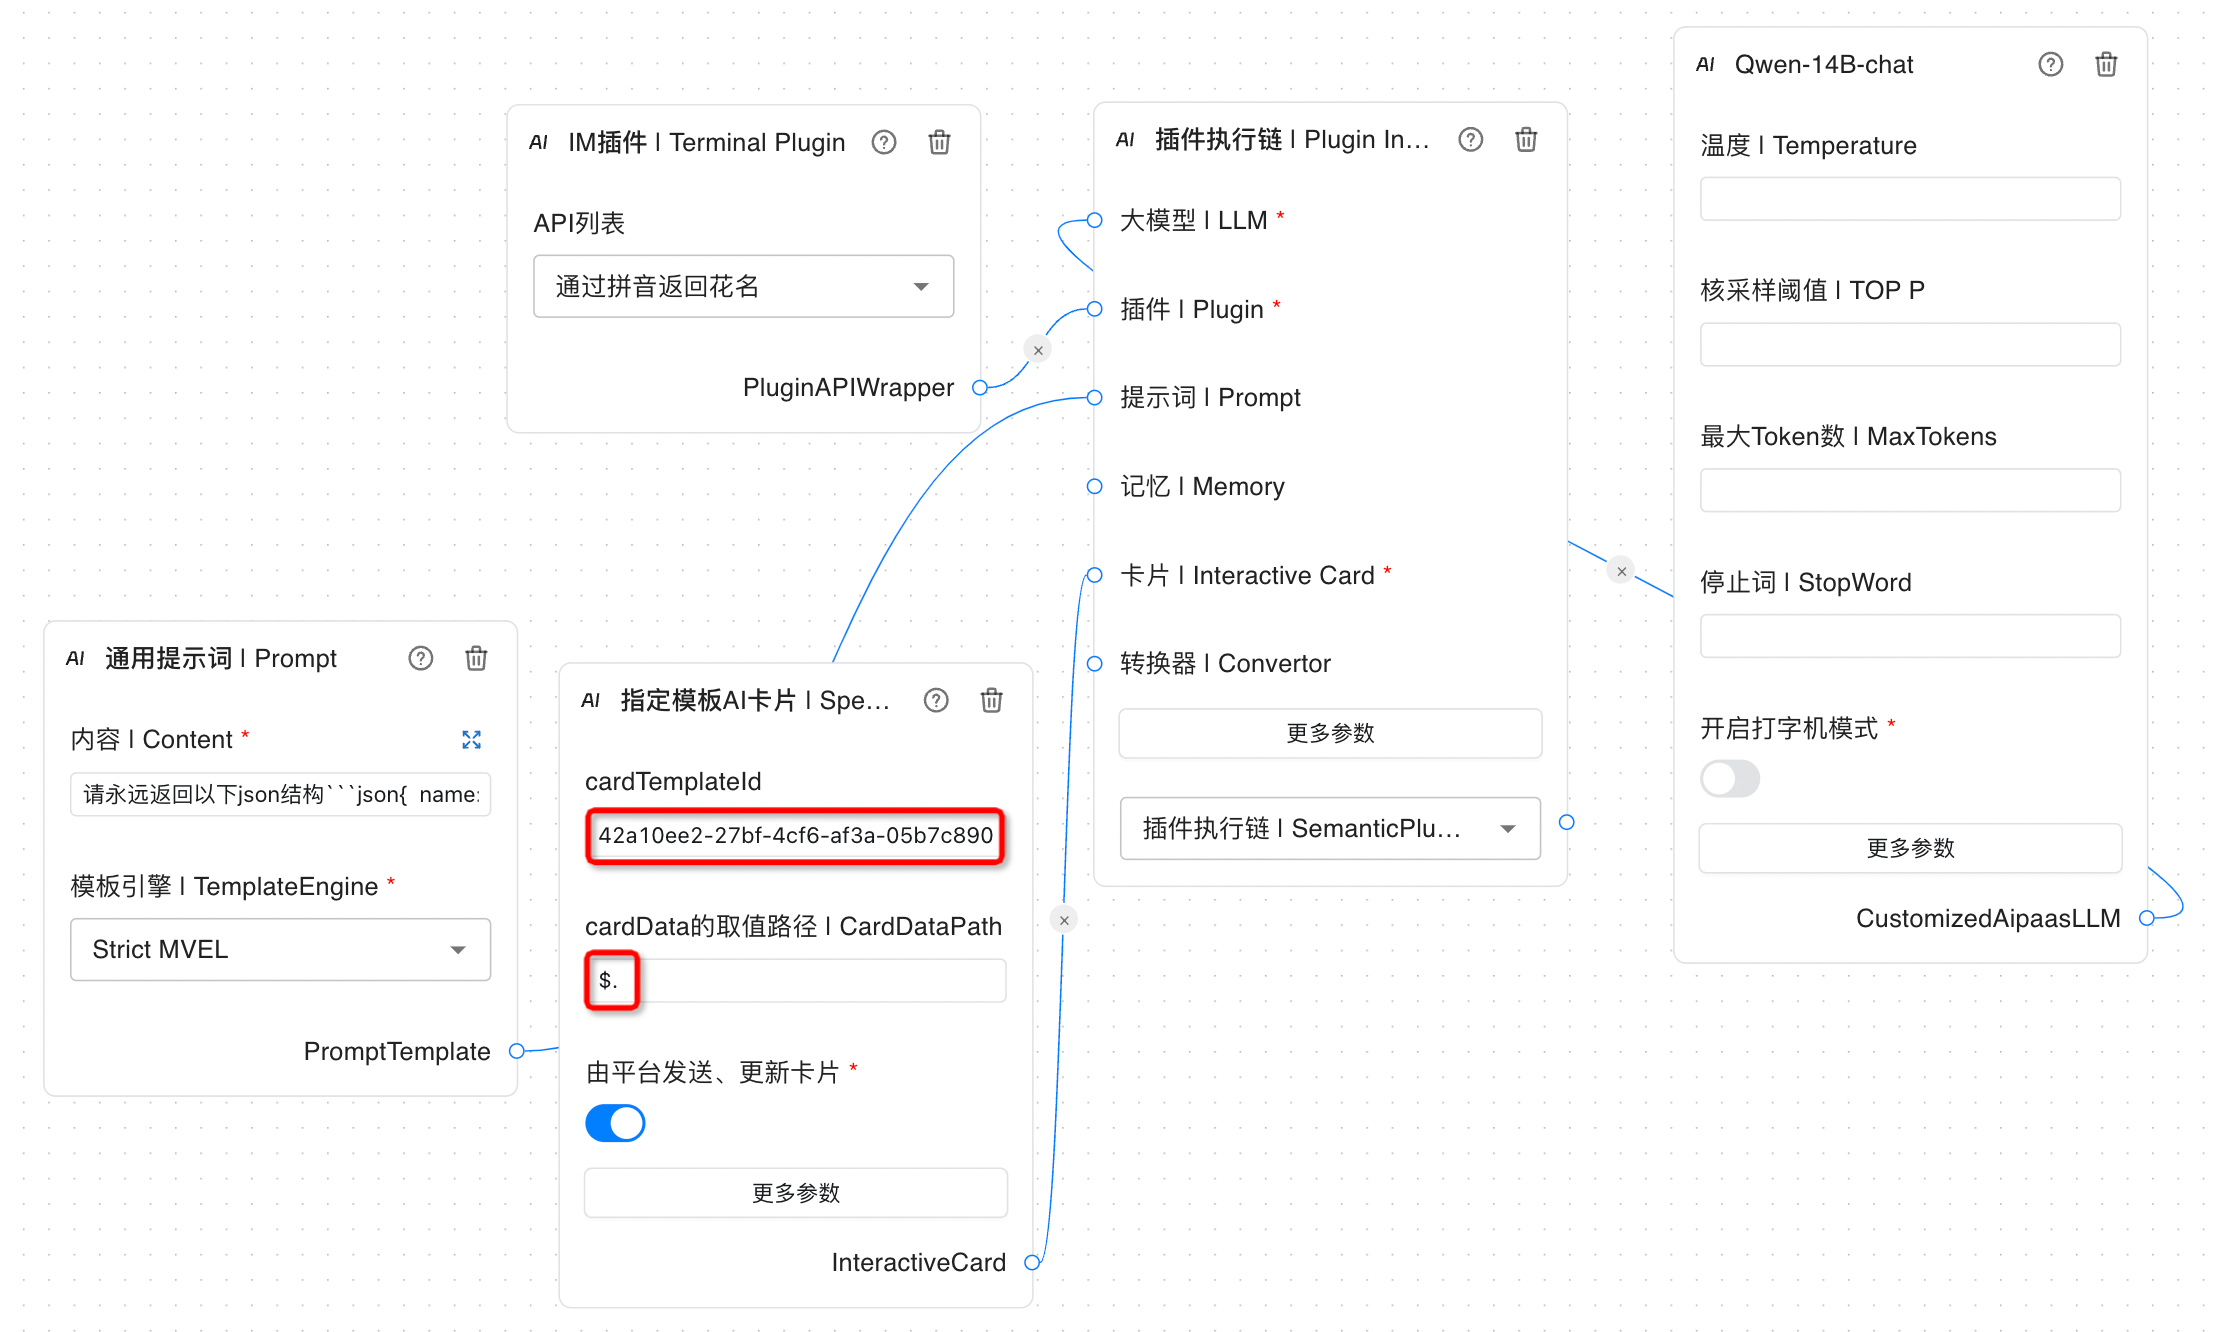
Task: Expand the Content field editor icon
Action: pos(471,739)
